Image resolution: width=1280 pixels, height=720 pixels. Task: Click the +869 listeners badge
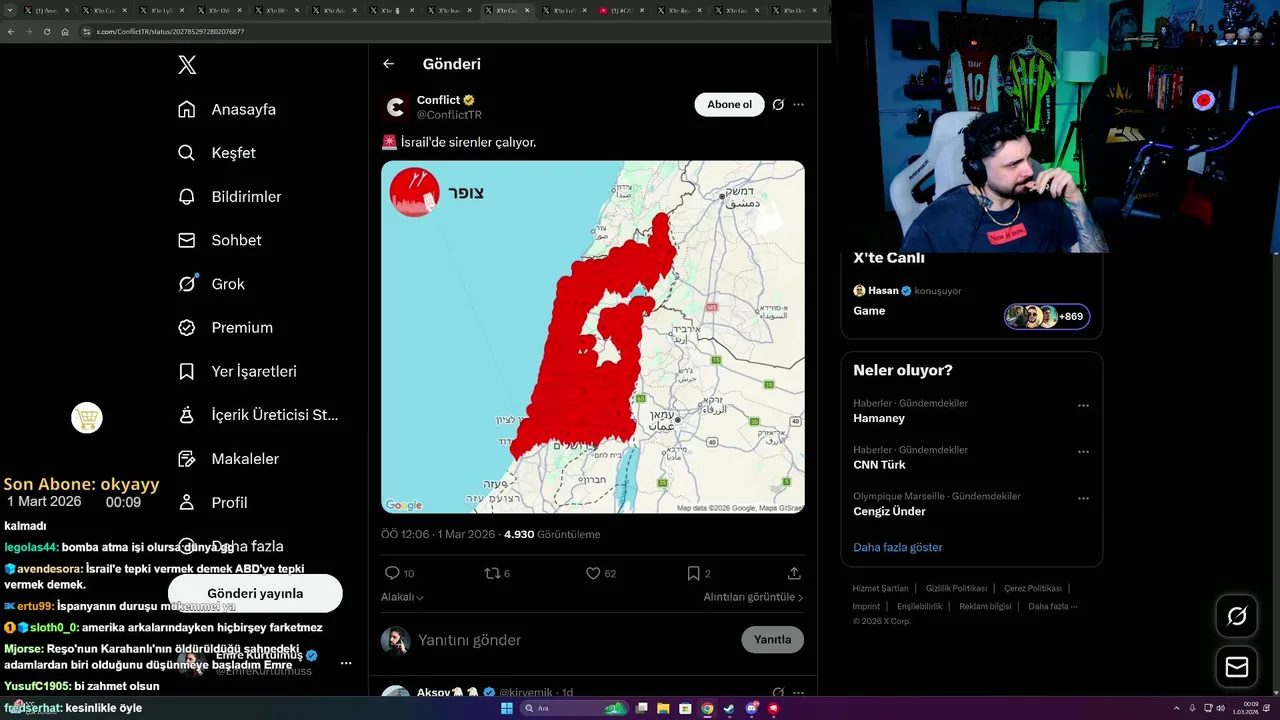(x=1047, y=316)
